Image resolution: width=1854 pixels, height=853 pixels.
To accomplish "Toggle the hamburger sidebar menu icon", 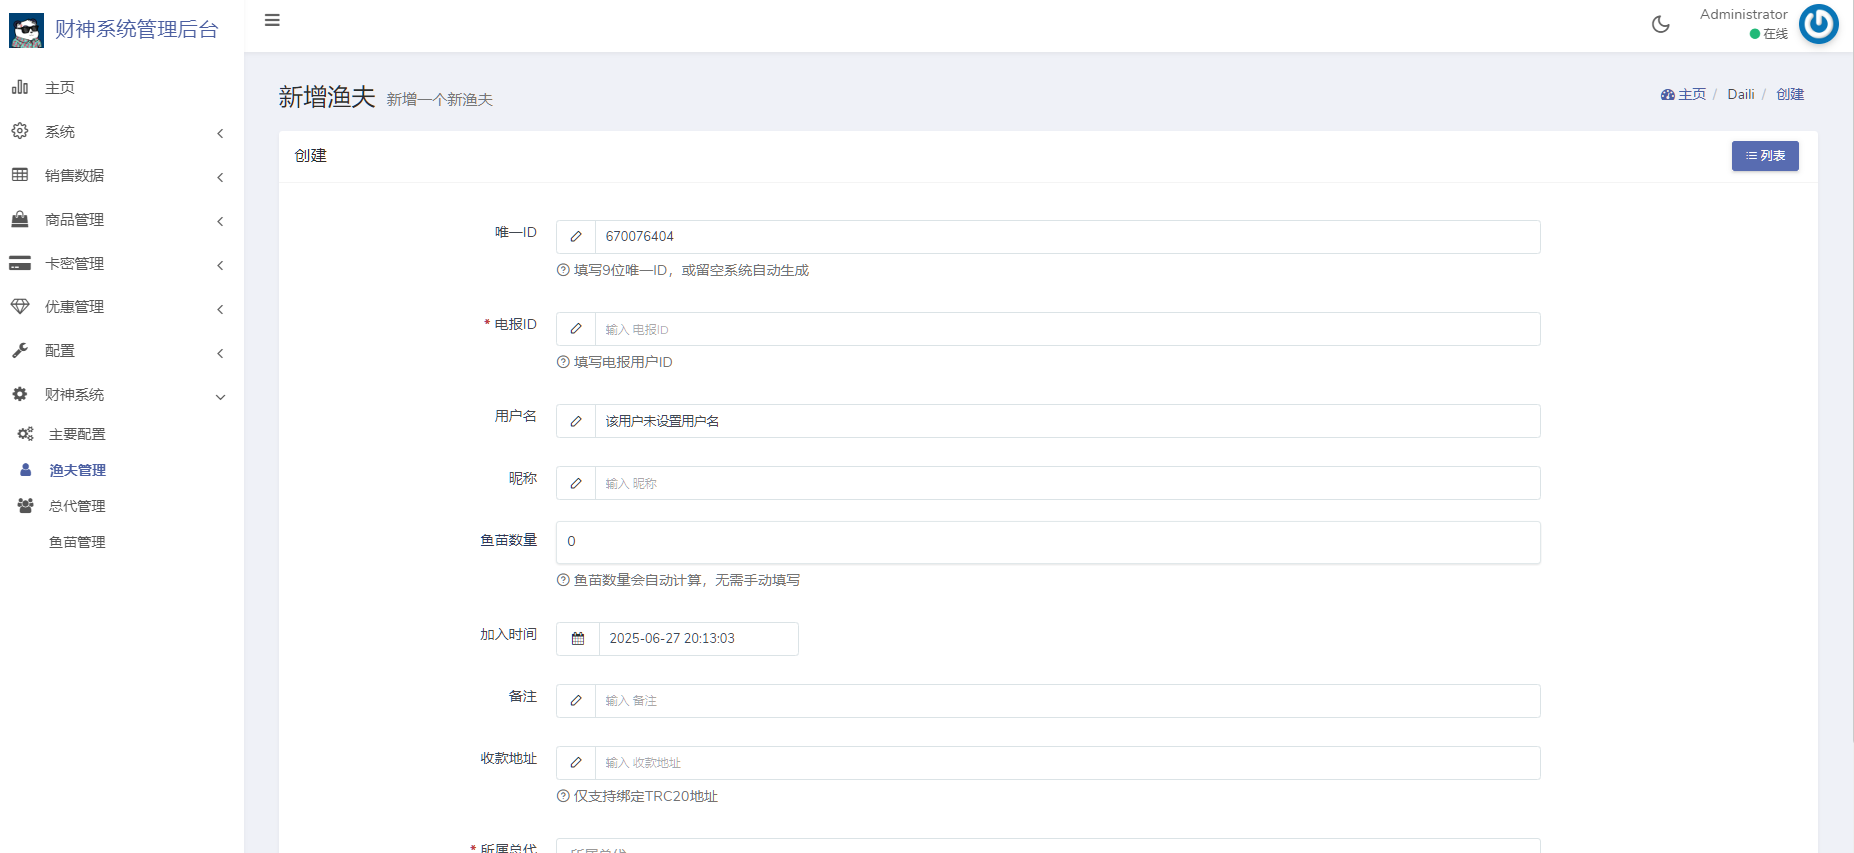I will [x=272, y=20].
